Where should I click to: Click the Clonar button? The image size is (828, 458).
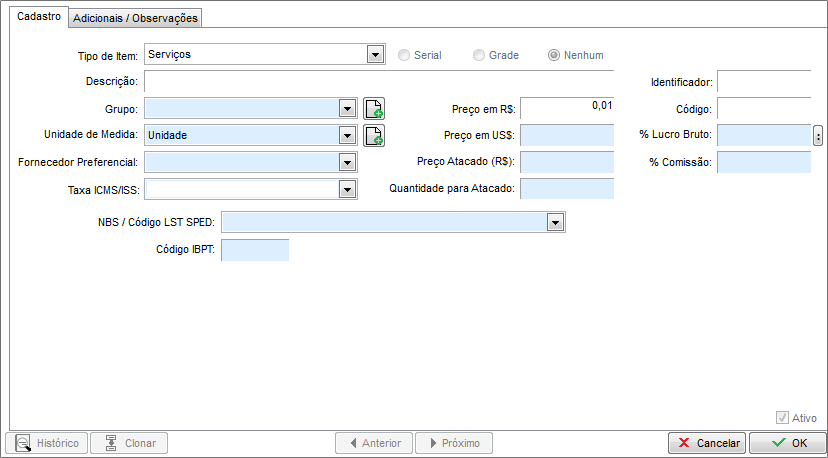click(129, 443)
